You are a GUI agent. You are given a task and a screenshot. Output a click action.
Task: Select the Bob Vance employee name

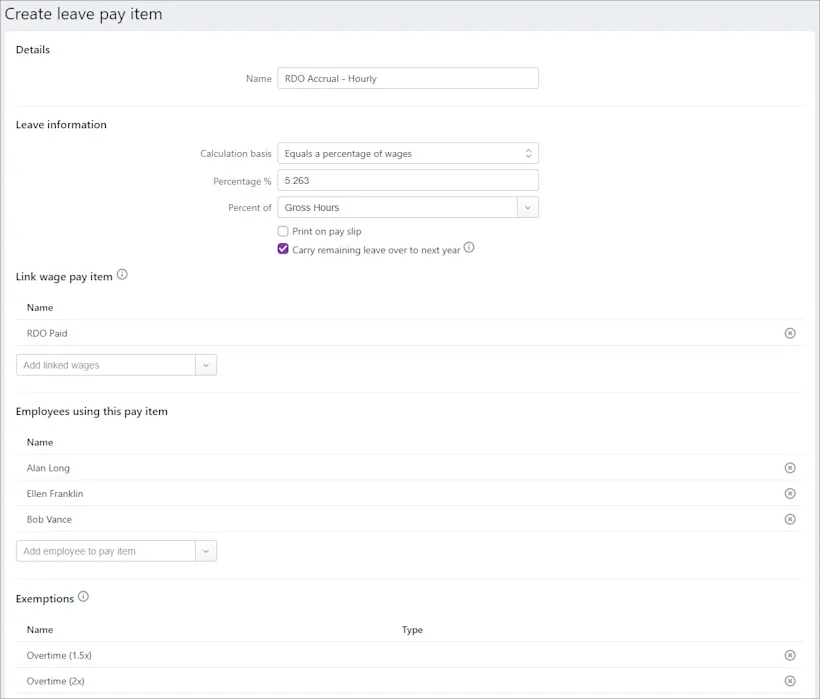point(49,519)
